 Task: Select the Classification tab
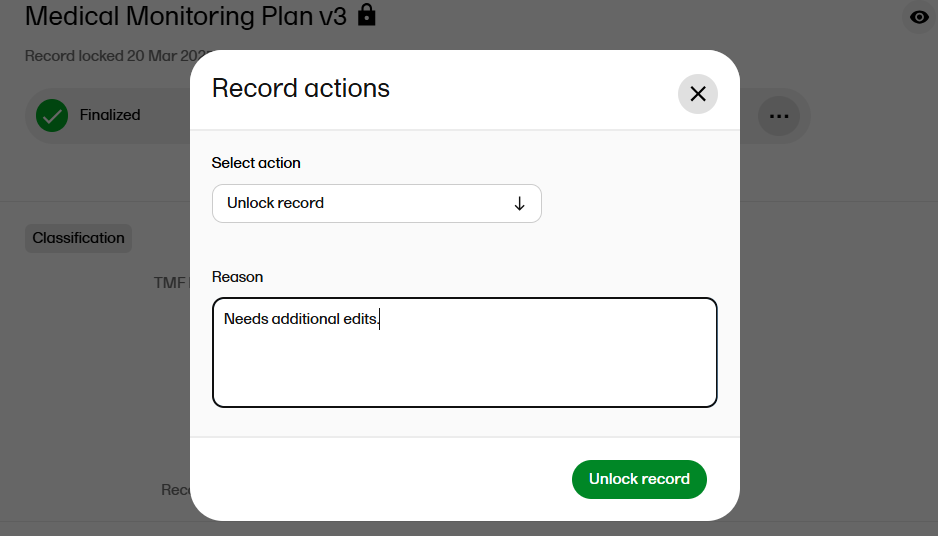[x=78, y=238]
